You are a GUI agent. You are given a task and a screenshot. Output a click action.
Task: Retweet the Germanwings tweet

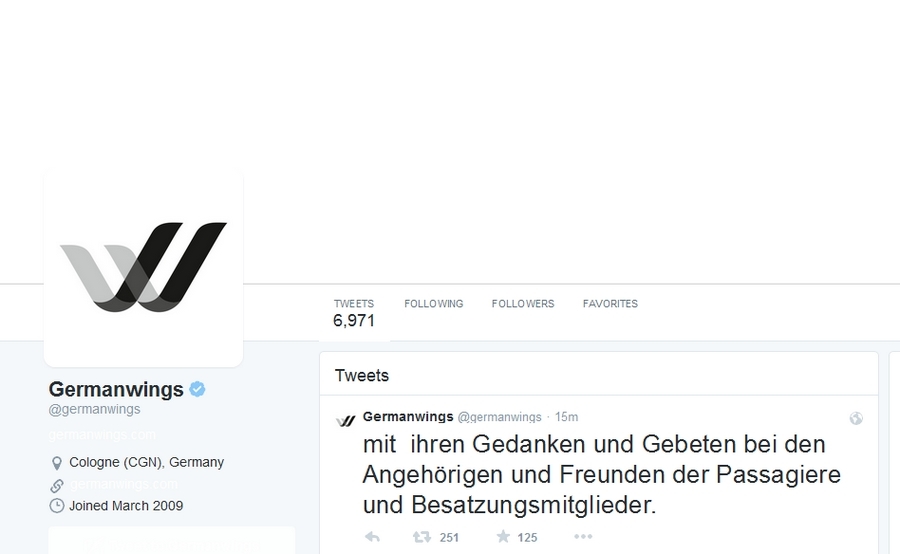click(x=422, y=537)
